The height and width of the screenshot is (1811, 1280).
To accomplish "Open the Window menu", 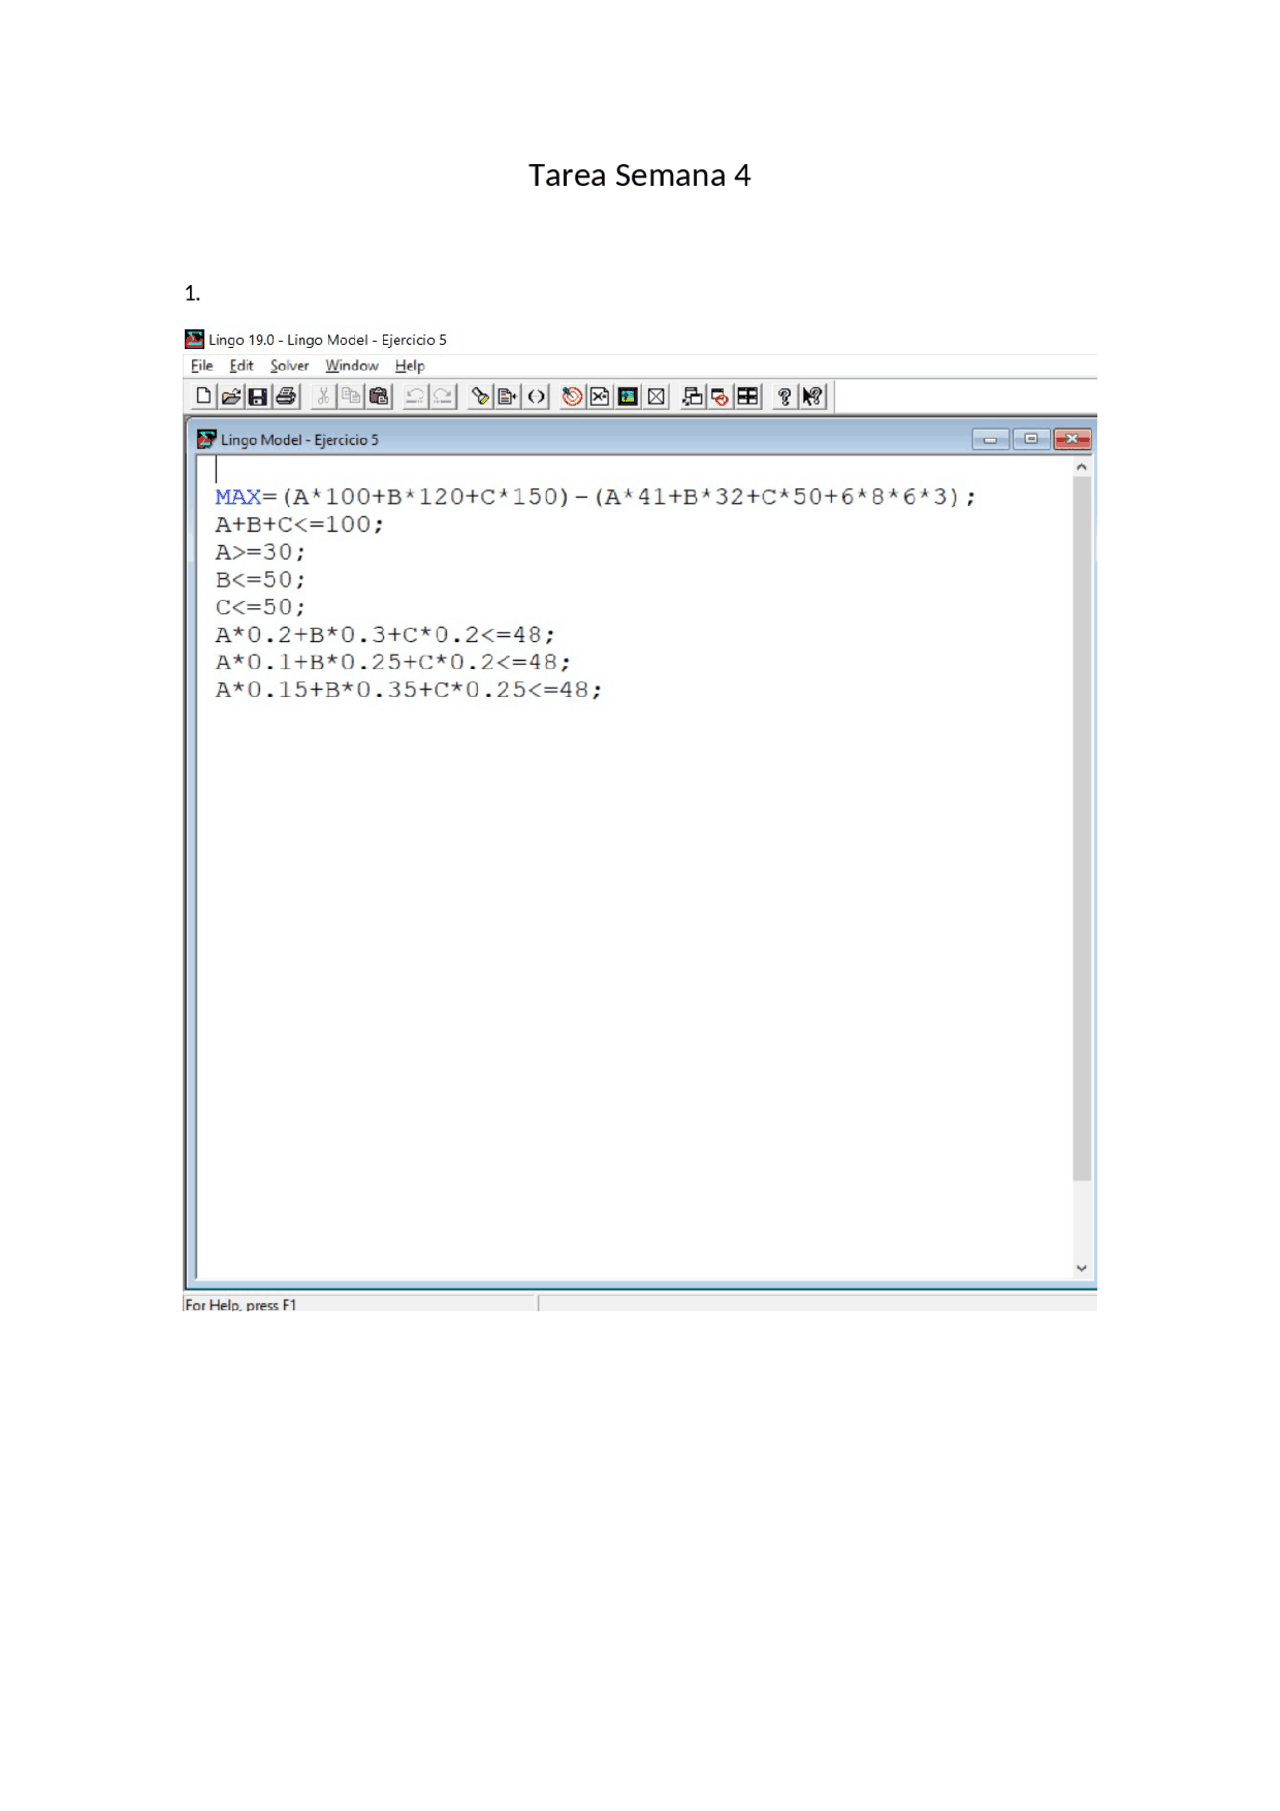I will [352, 366].
